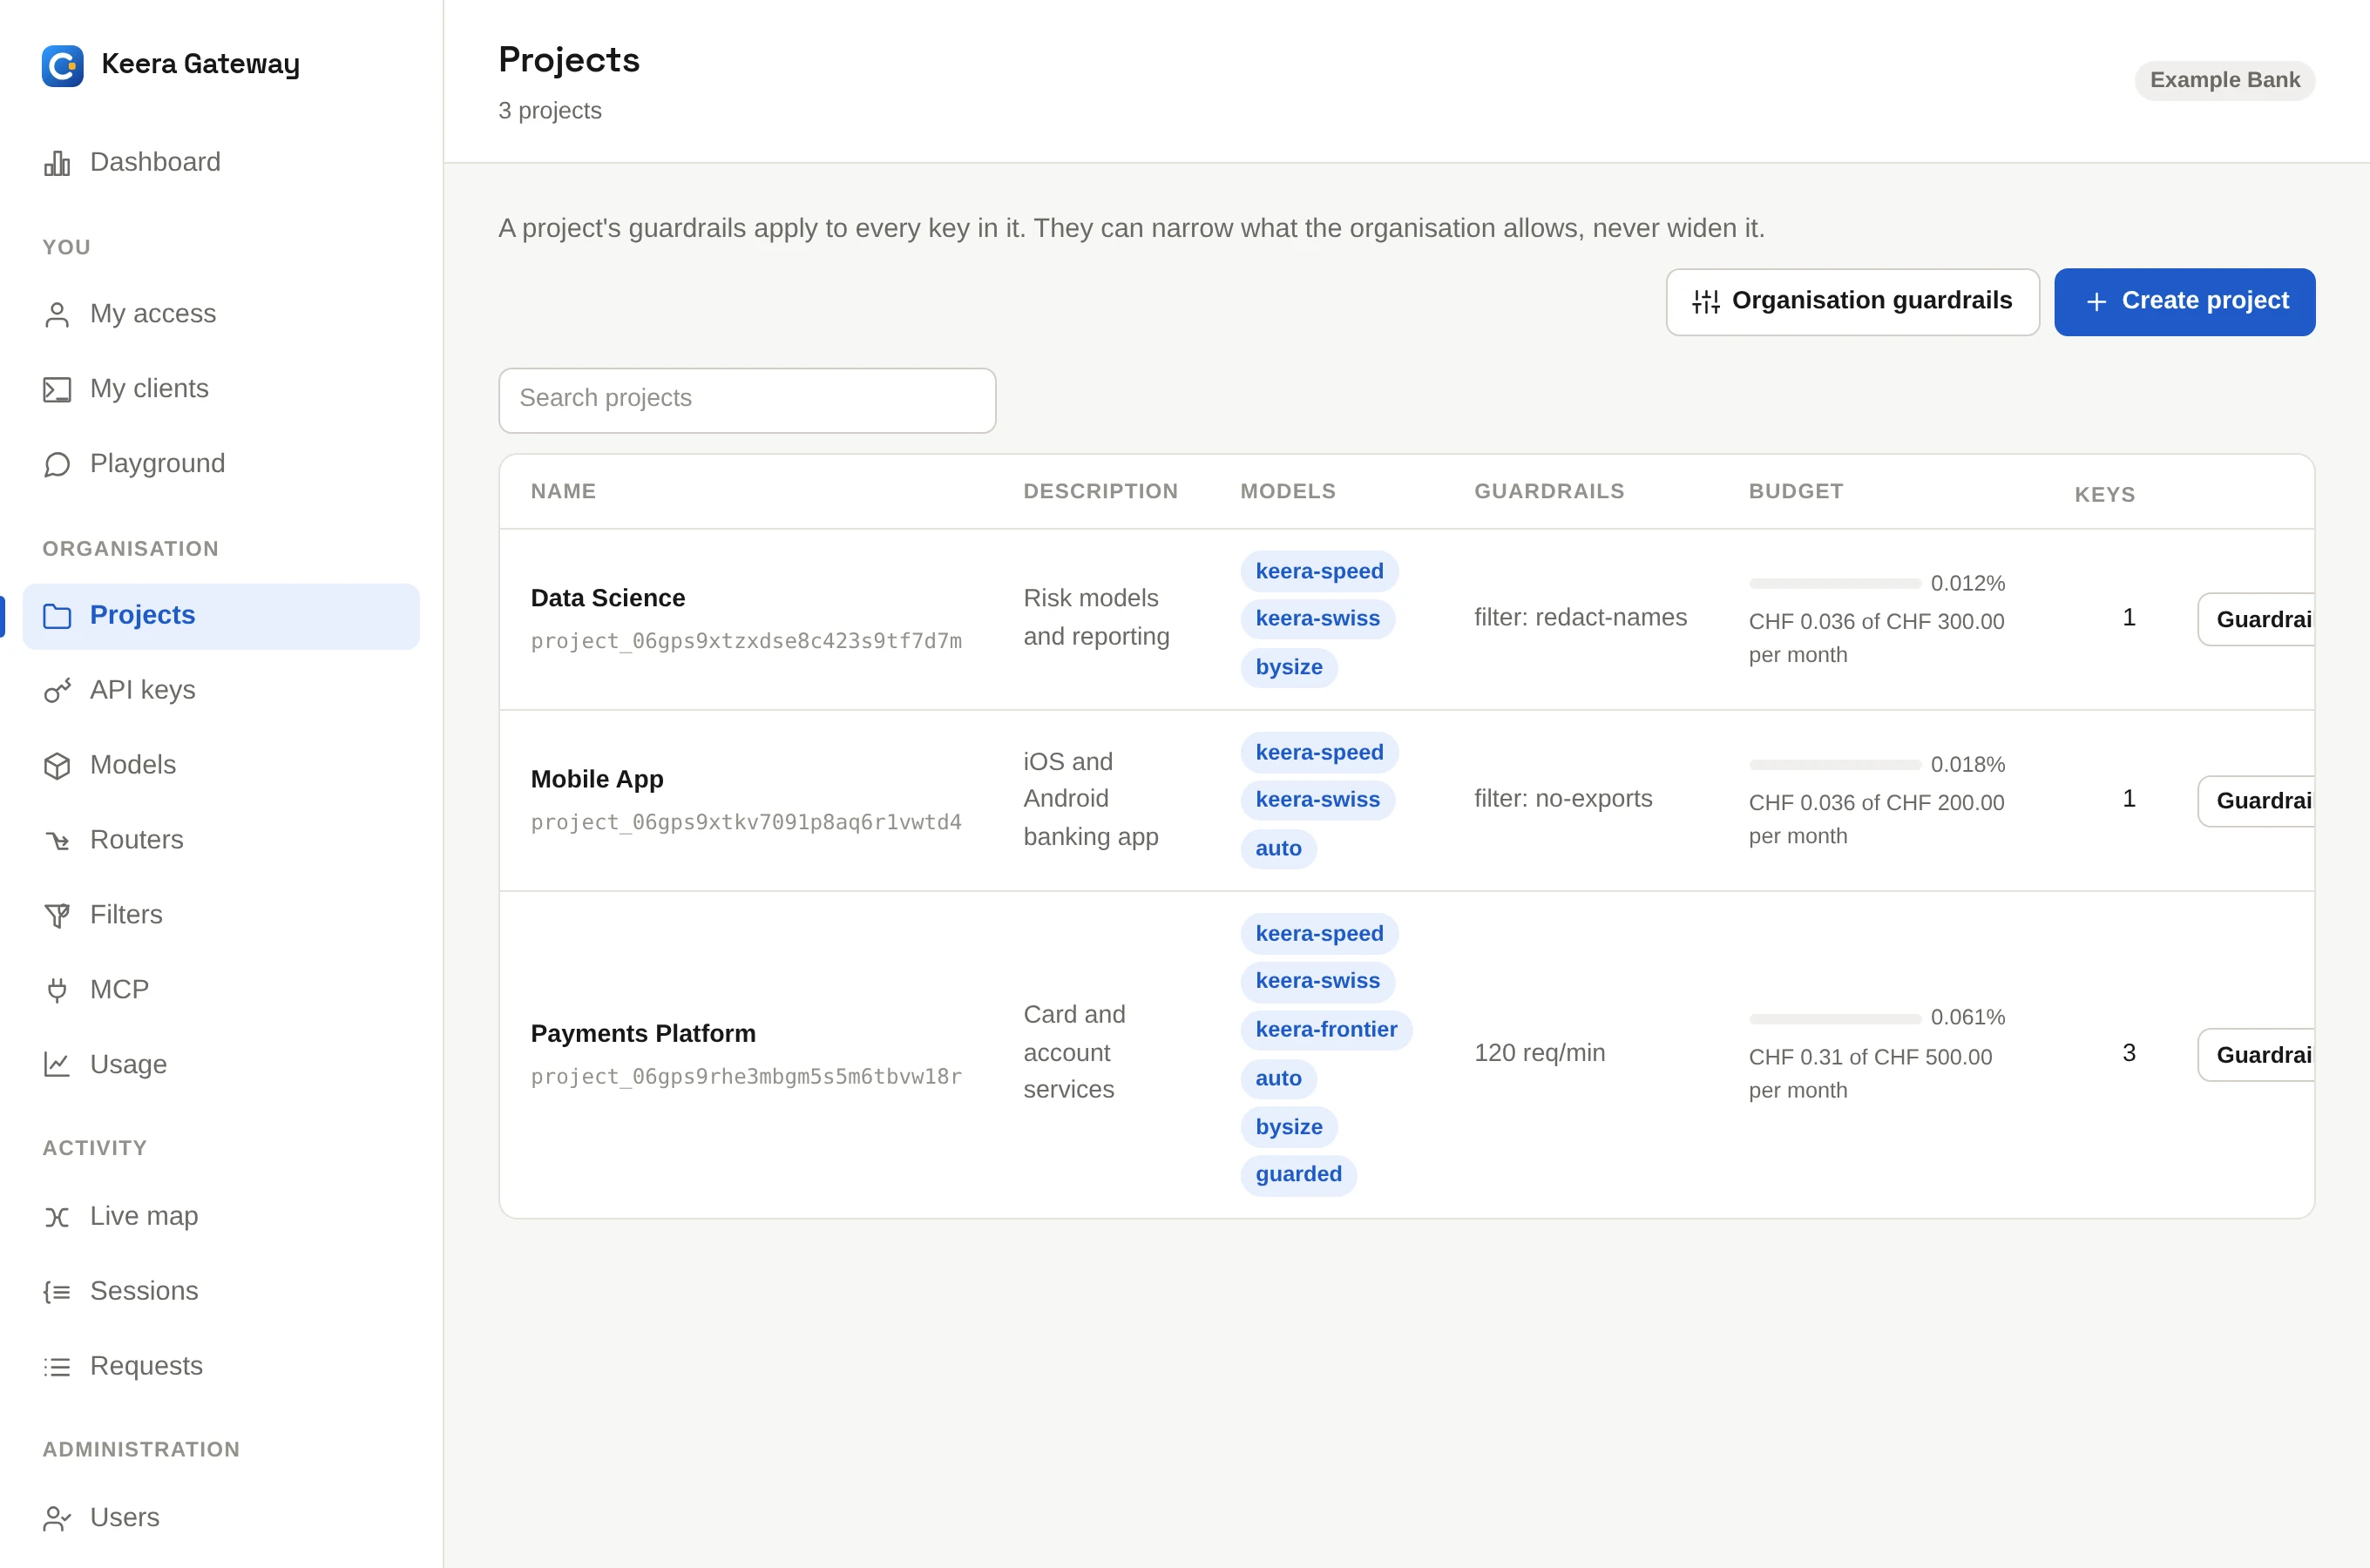Open Guardrails for Mobile App row
The height and width of the screenshot is (1568, 2370).
2257,801
